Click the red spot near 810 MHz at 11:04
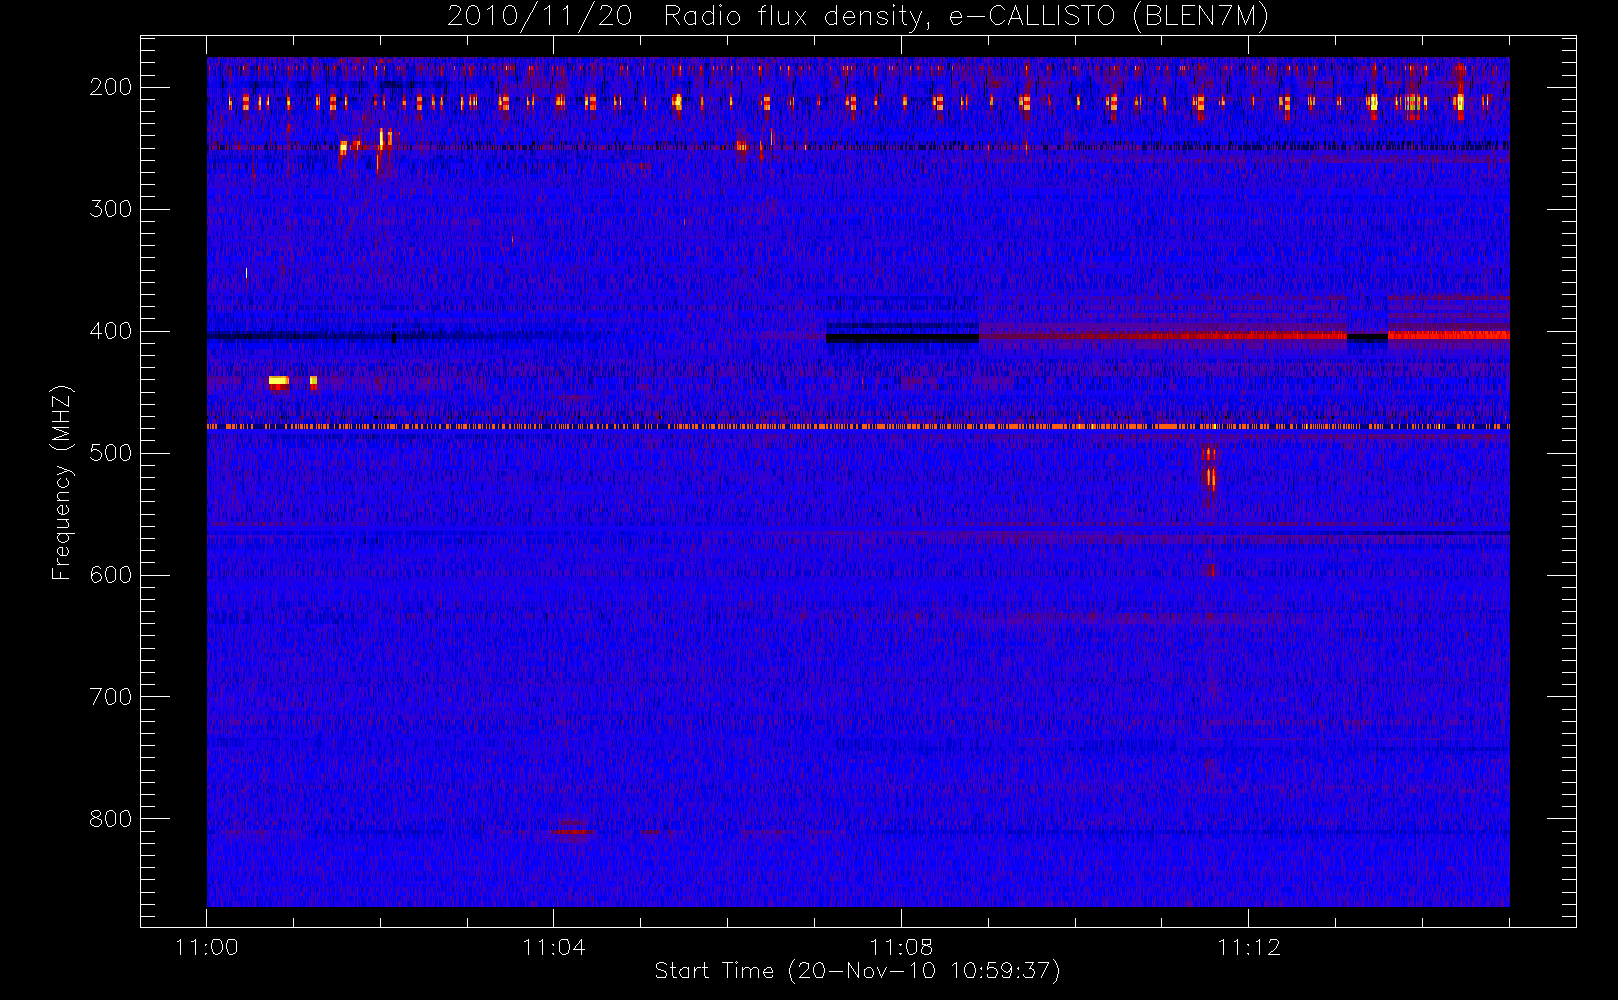Viewport: 1618px width, 1000px height. pyautogui.click(x=572, y=831)
